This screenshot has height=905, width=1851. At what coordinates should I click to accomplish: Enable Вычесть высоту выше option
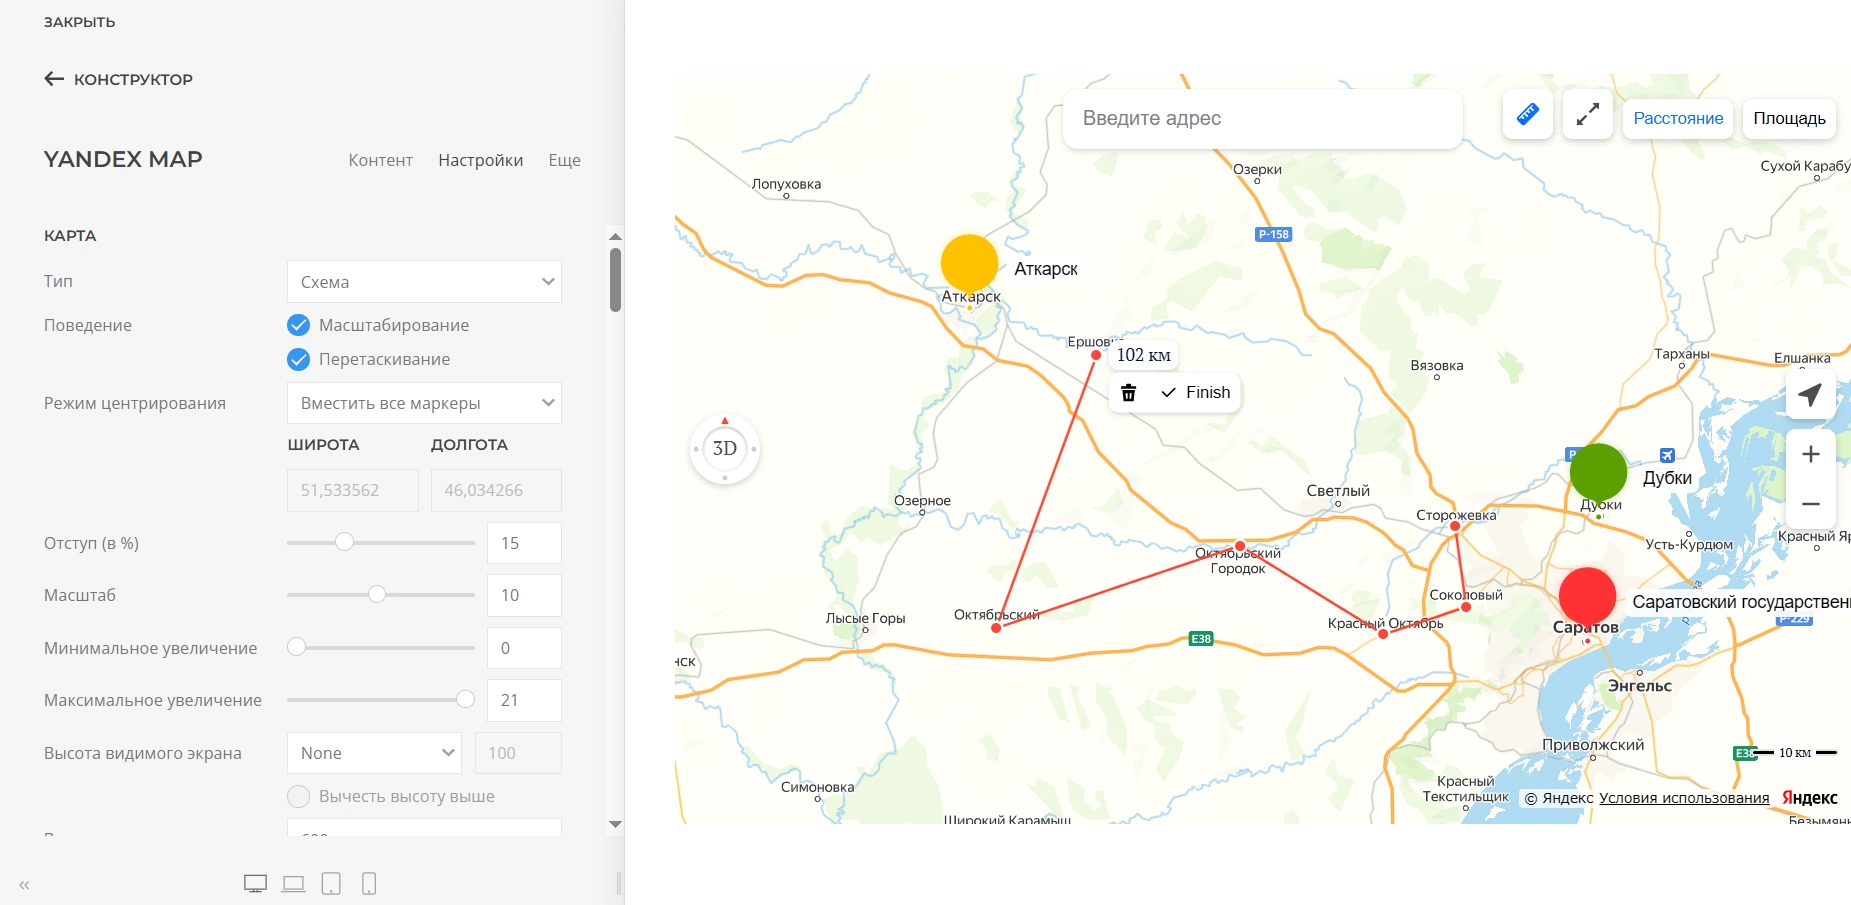[298, 796]
